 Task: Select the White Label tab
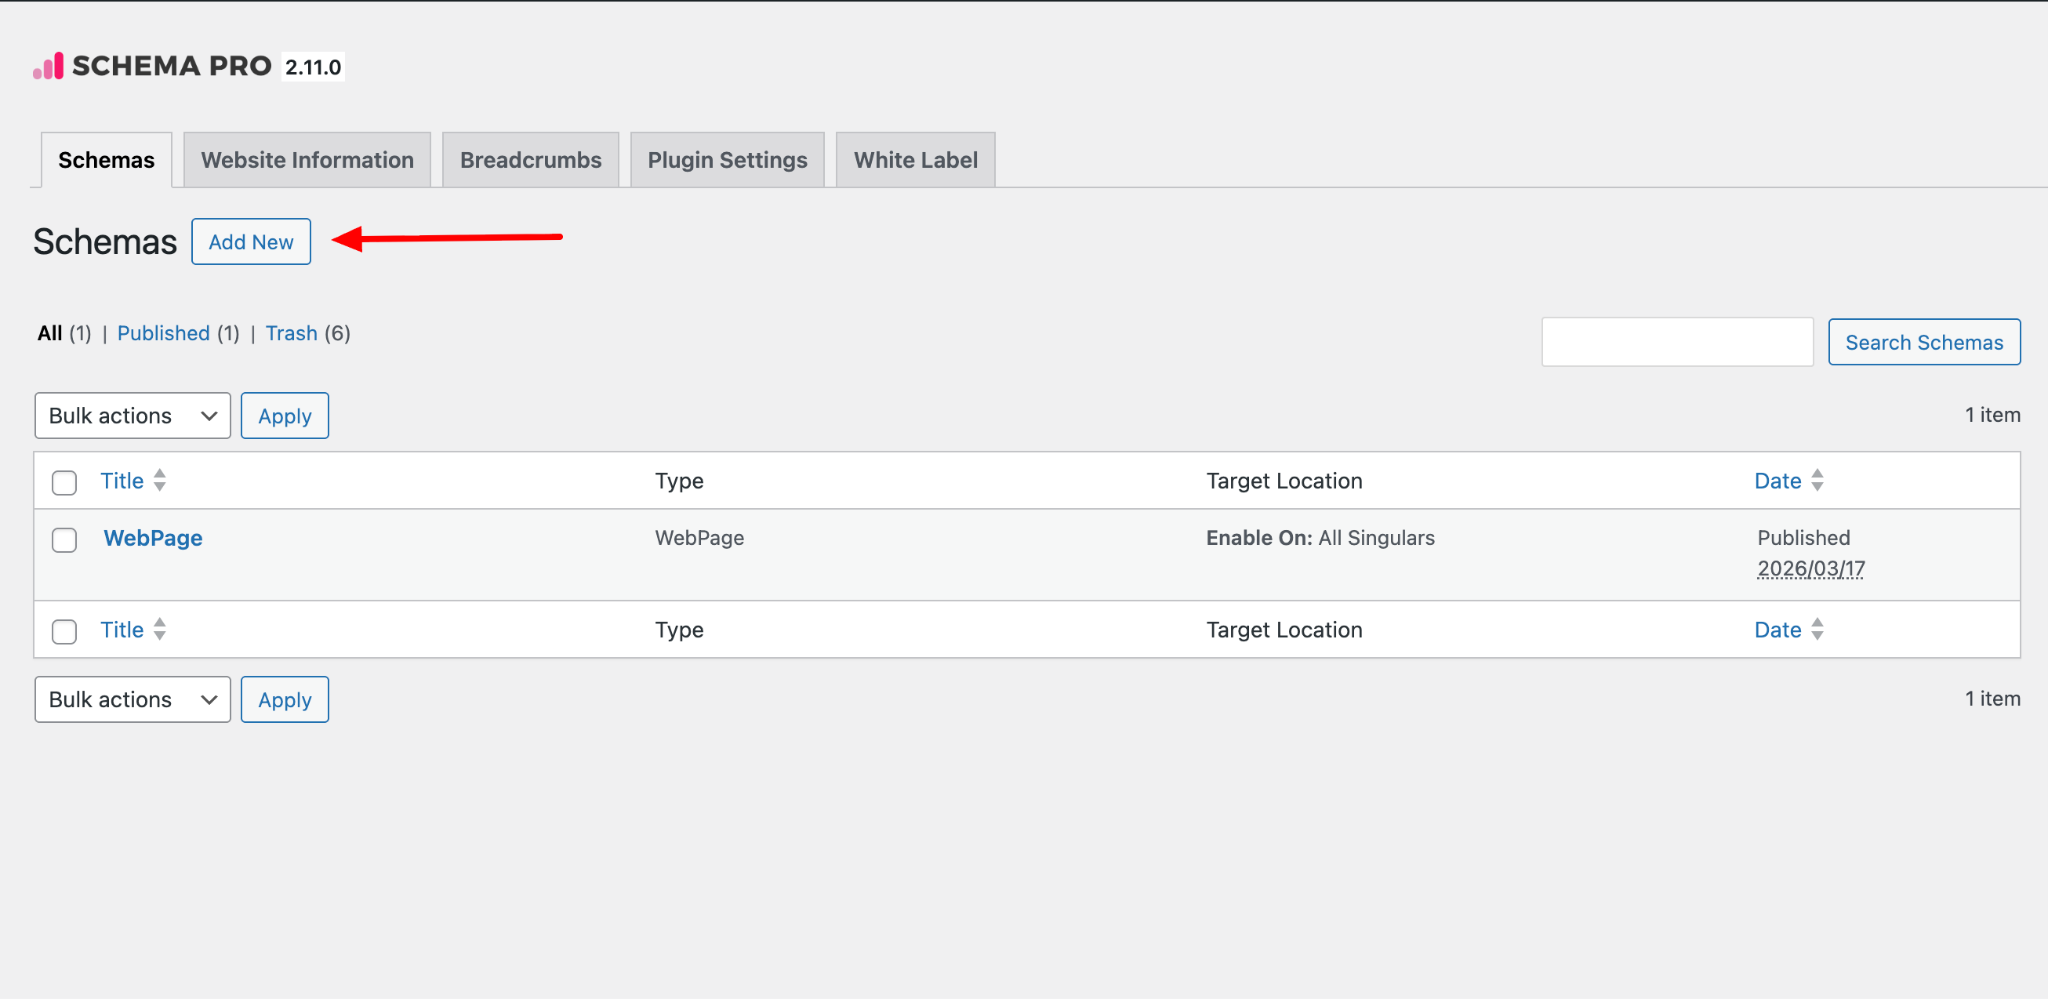point(915,160)
